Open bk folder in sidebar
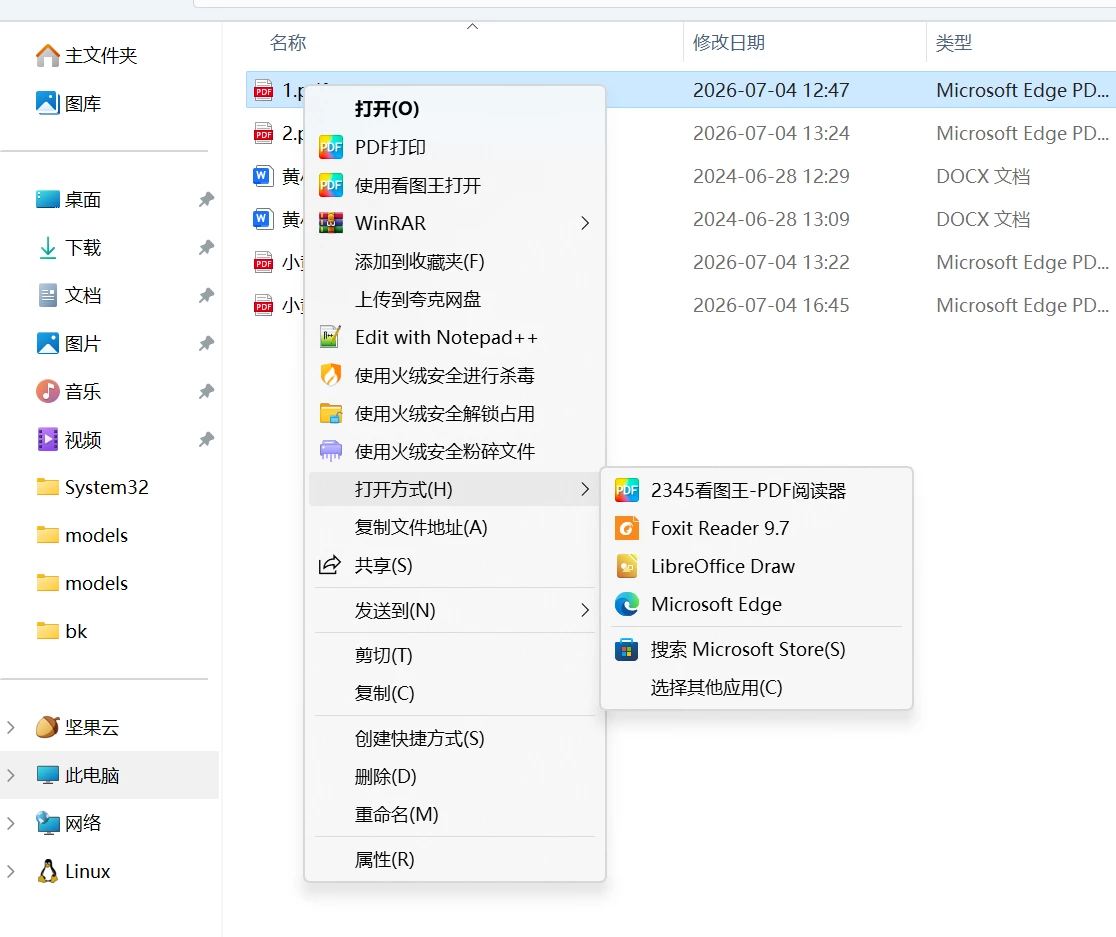1116x937 pixels. [x=76, y=631]
